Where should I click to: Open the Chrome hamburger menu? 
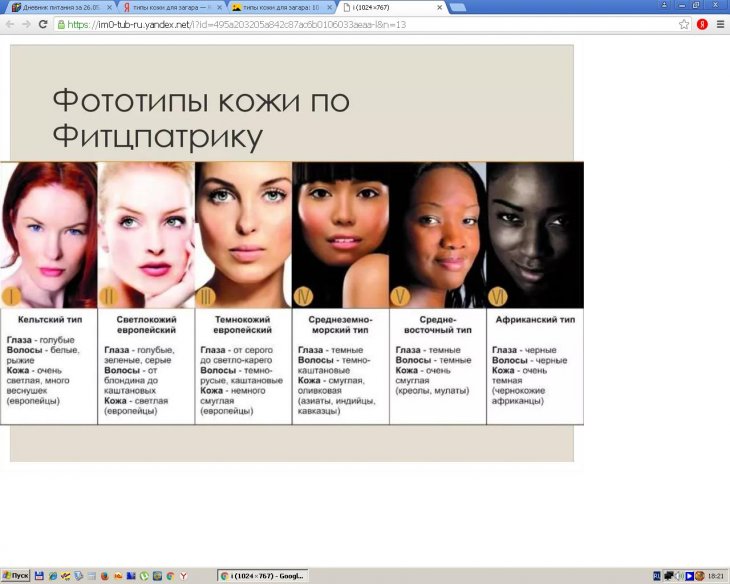pyautogui.click(x=719, y=24)
